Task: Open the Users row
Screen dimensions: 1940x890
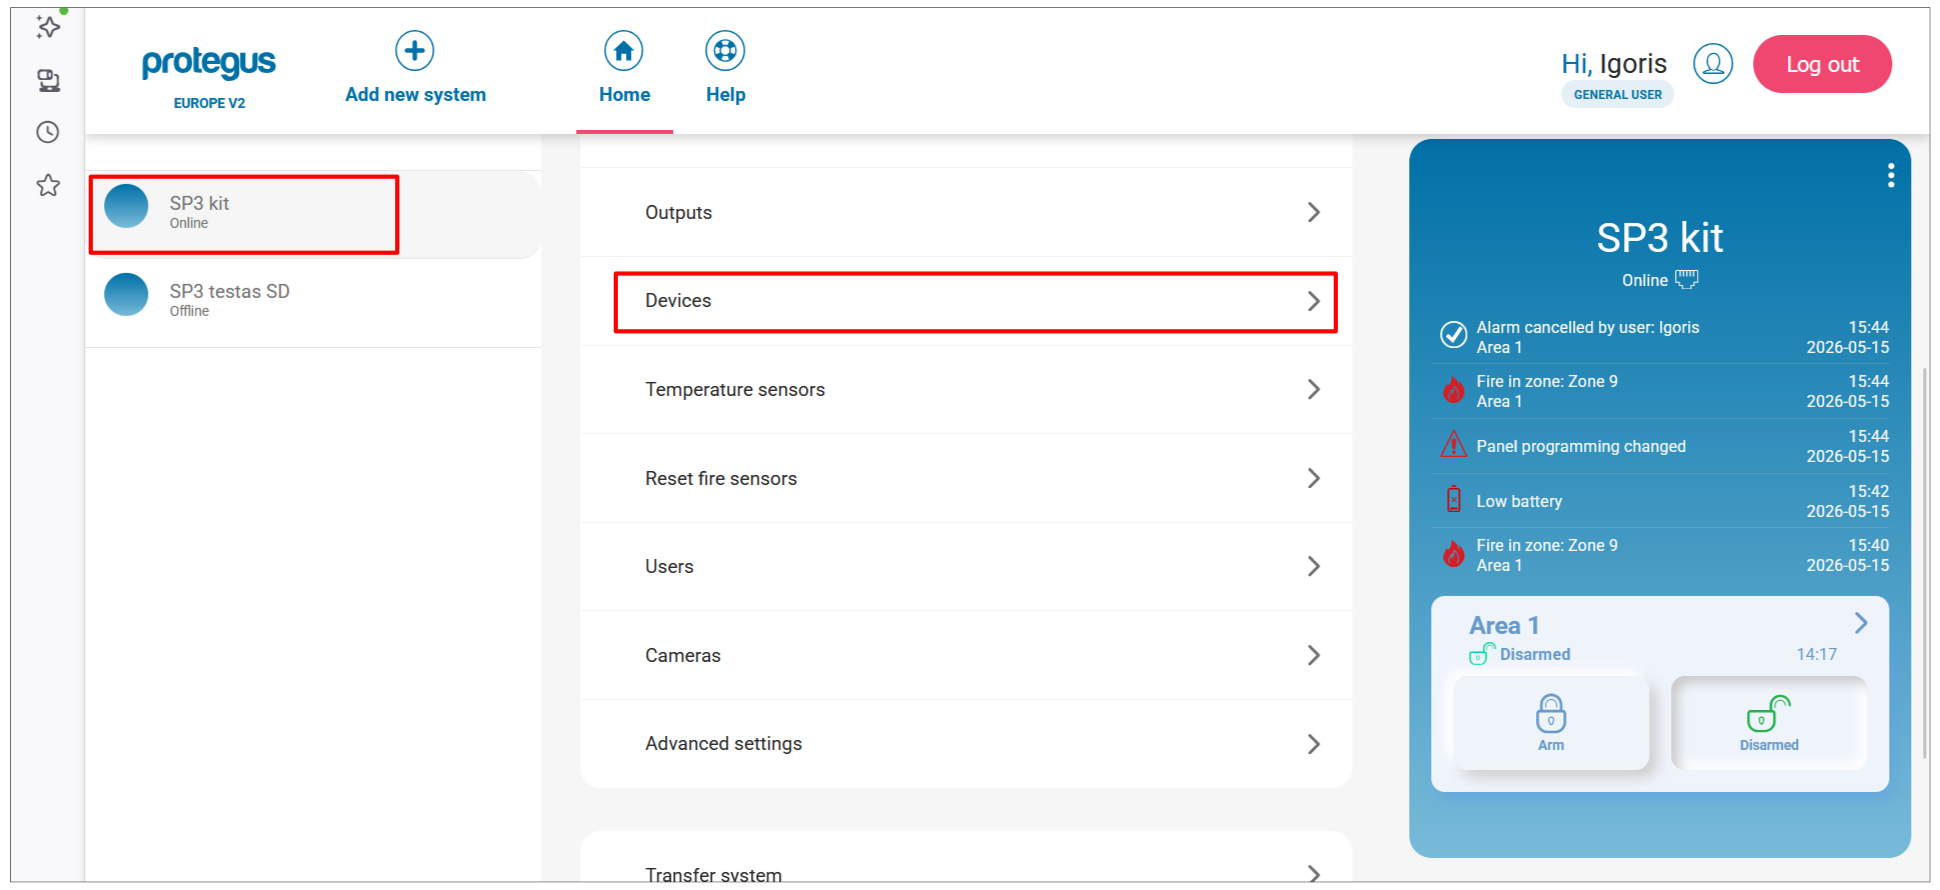Action: pos(966,566)
